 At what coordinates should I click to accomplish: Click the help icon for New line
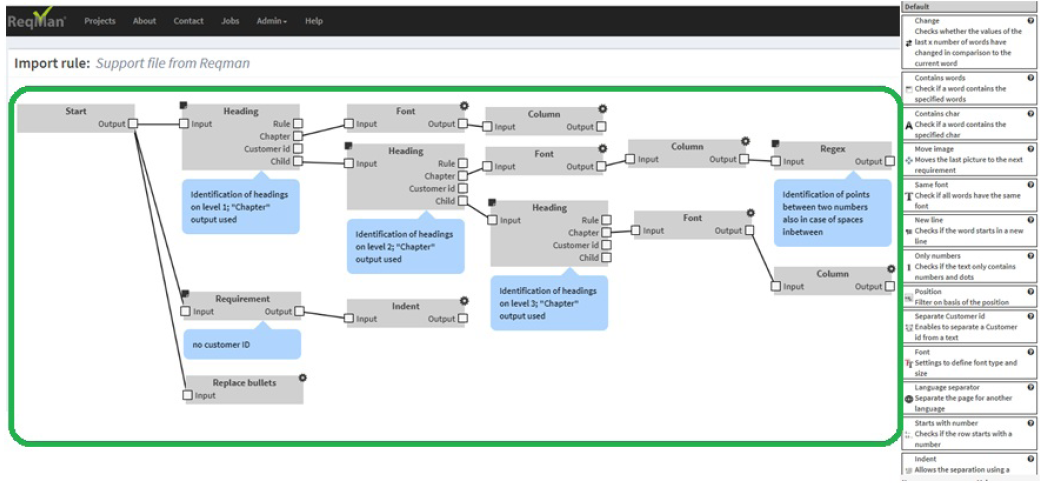[1031, 221]
